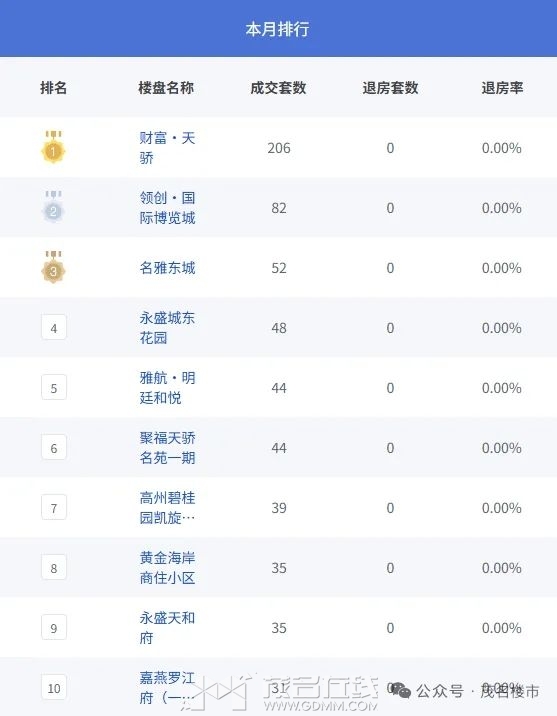Open the 雅航·明廷和悦 property link
The height and width of the screenshot is (716, 557).
point(167,388)
